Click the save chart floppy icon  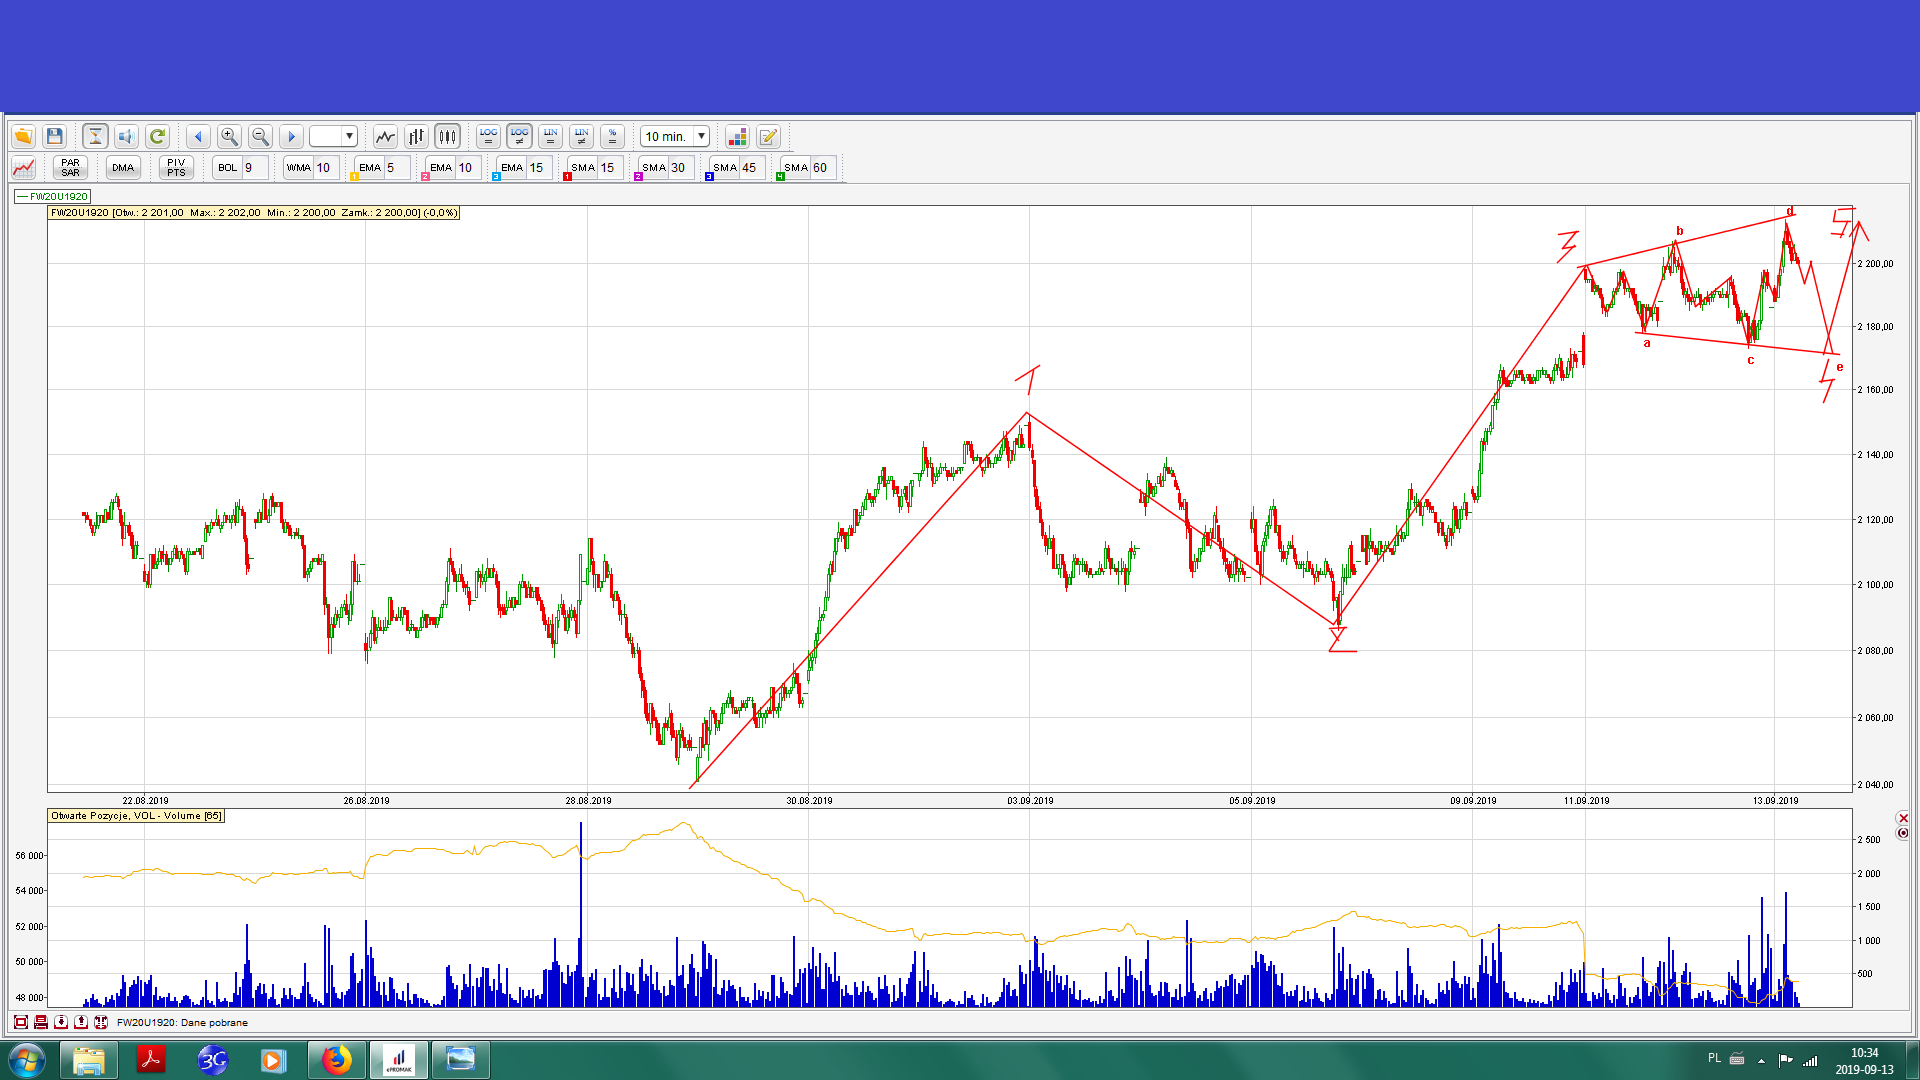[x=55, y=137]
